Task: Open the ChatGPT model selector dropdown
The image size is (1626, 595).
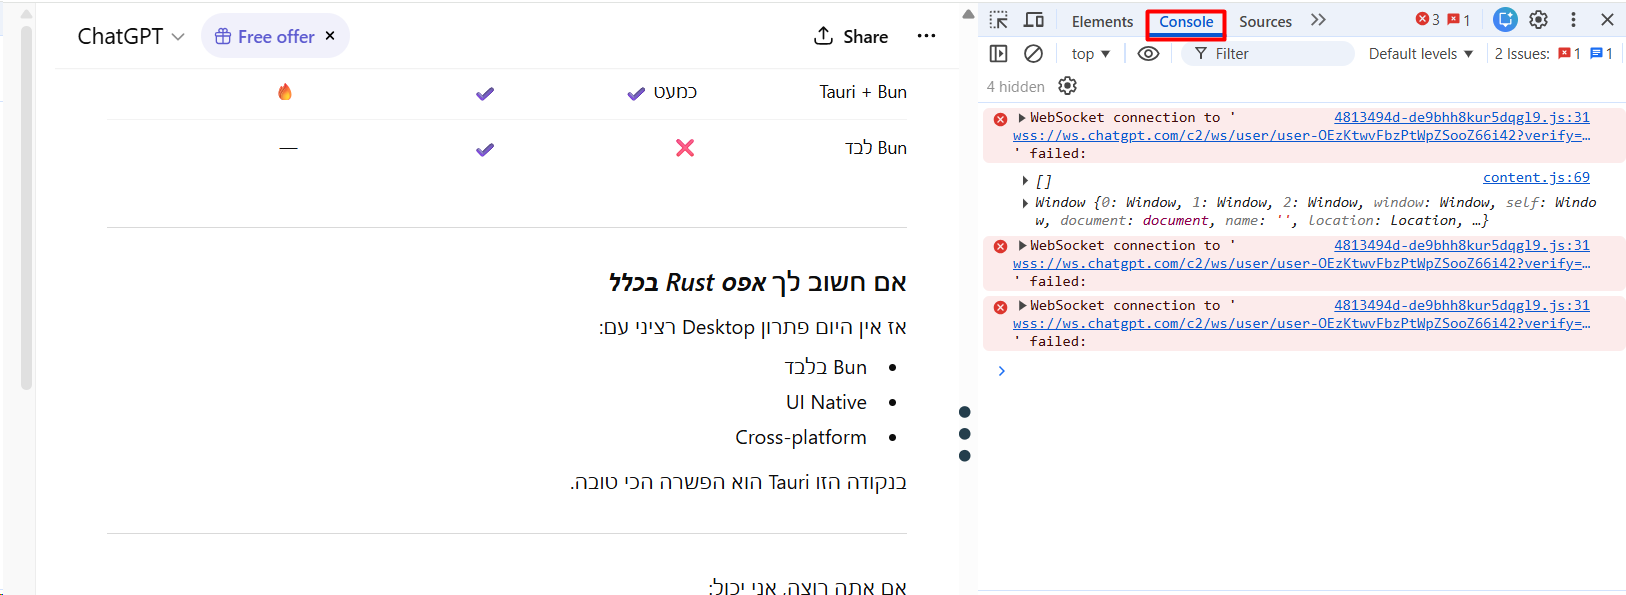Action: click(131, 37)
